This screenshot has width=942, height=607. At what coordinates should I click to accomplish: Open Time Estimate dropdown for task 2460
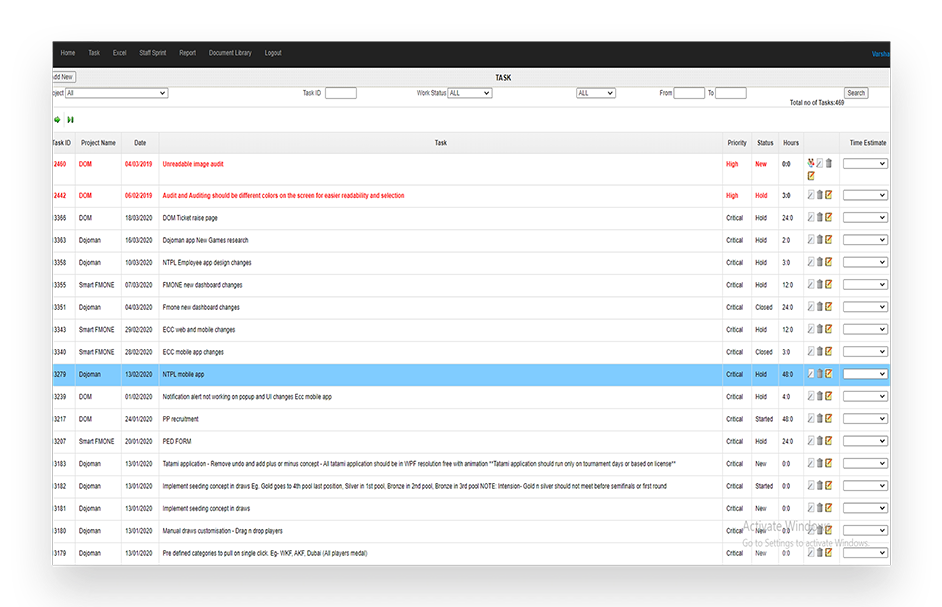tap(865, 163)
